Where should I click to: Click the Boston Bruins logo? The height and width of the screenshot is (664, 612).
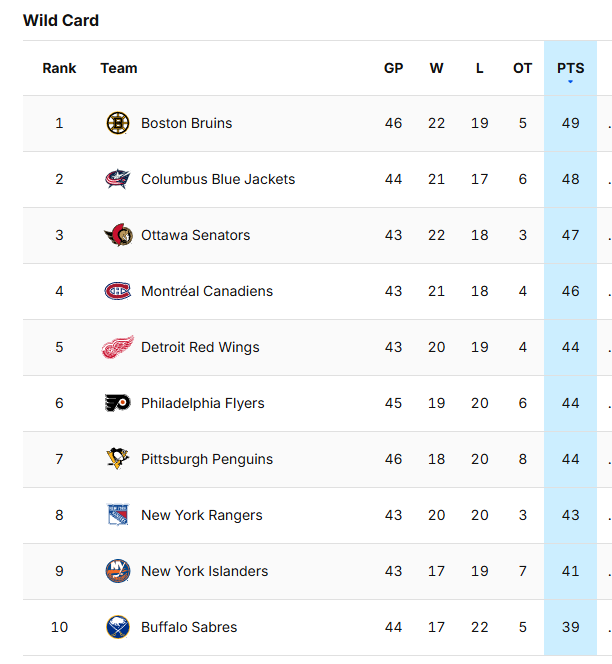coord(118,123)
